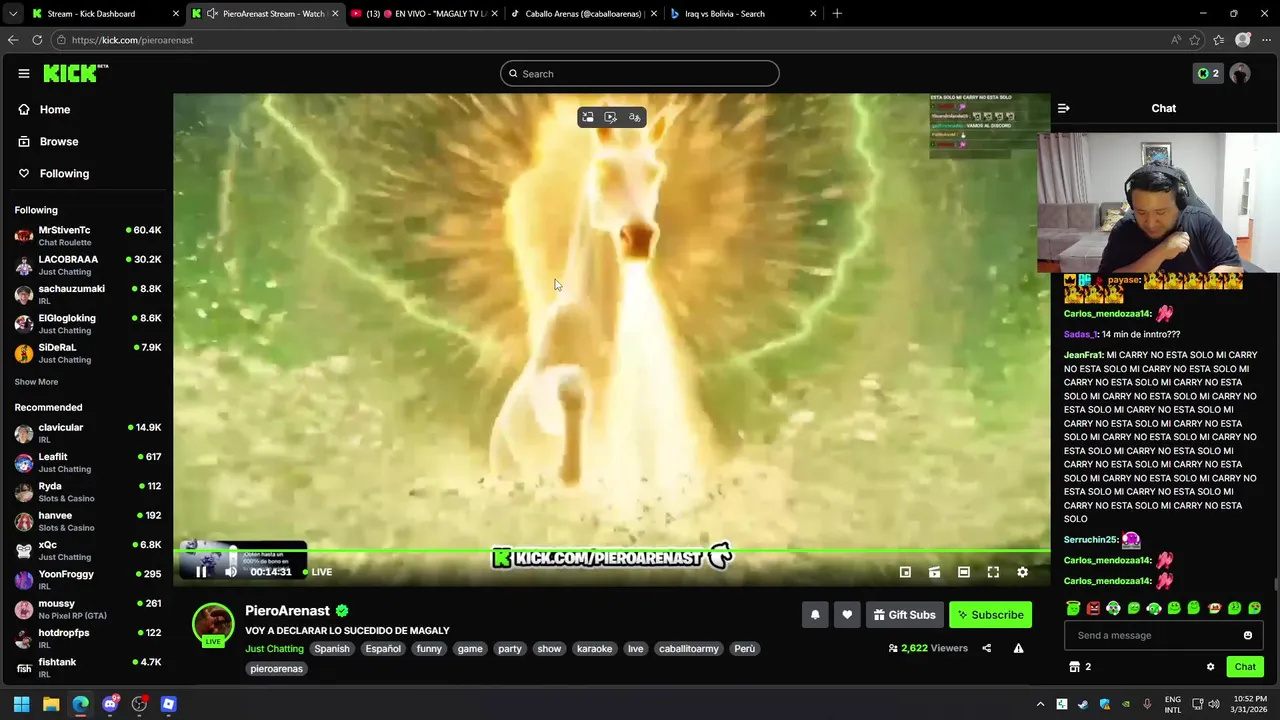Switch to the Caballo Arenas tab
The height and width of the screenshot is (720, 1280).
tap(584, 14)
